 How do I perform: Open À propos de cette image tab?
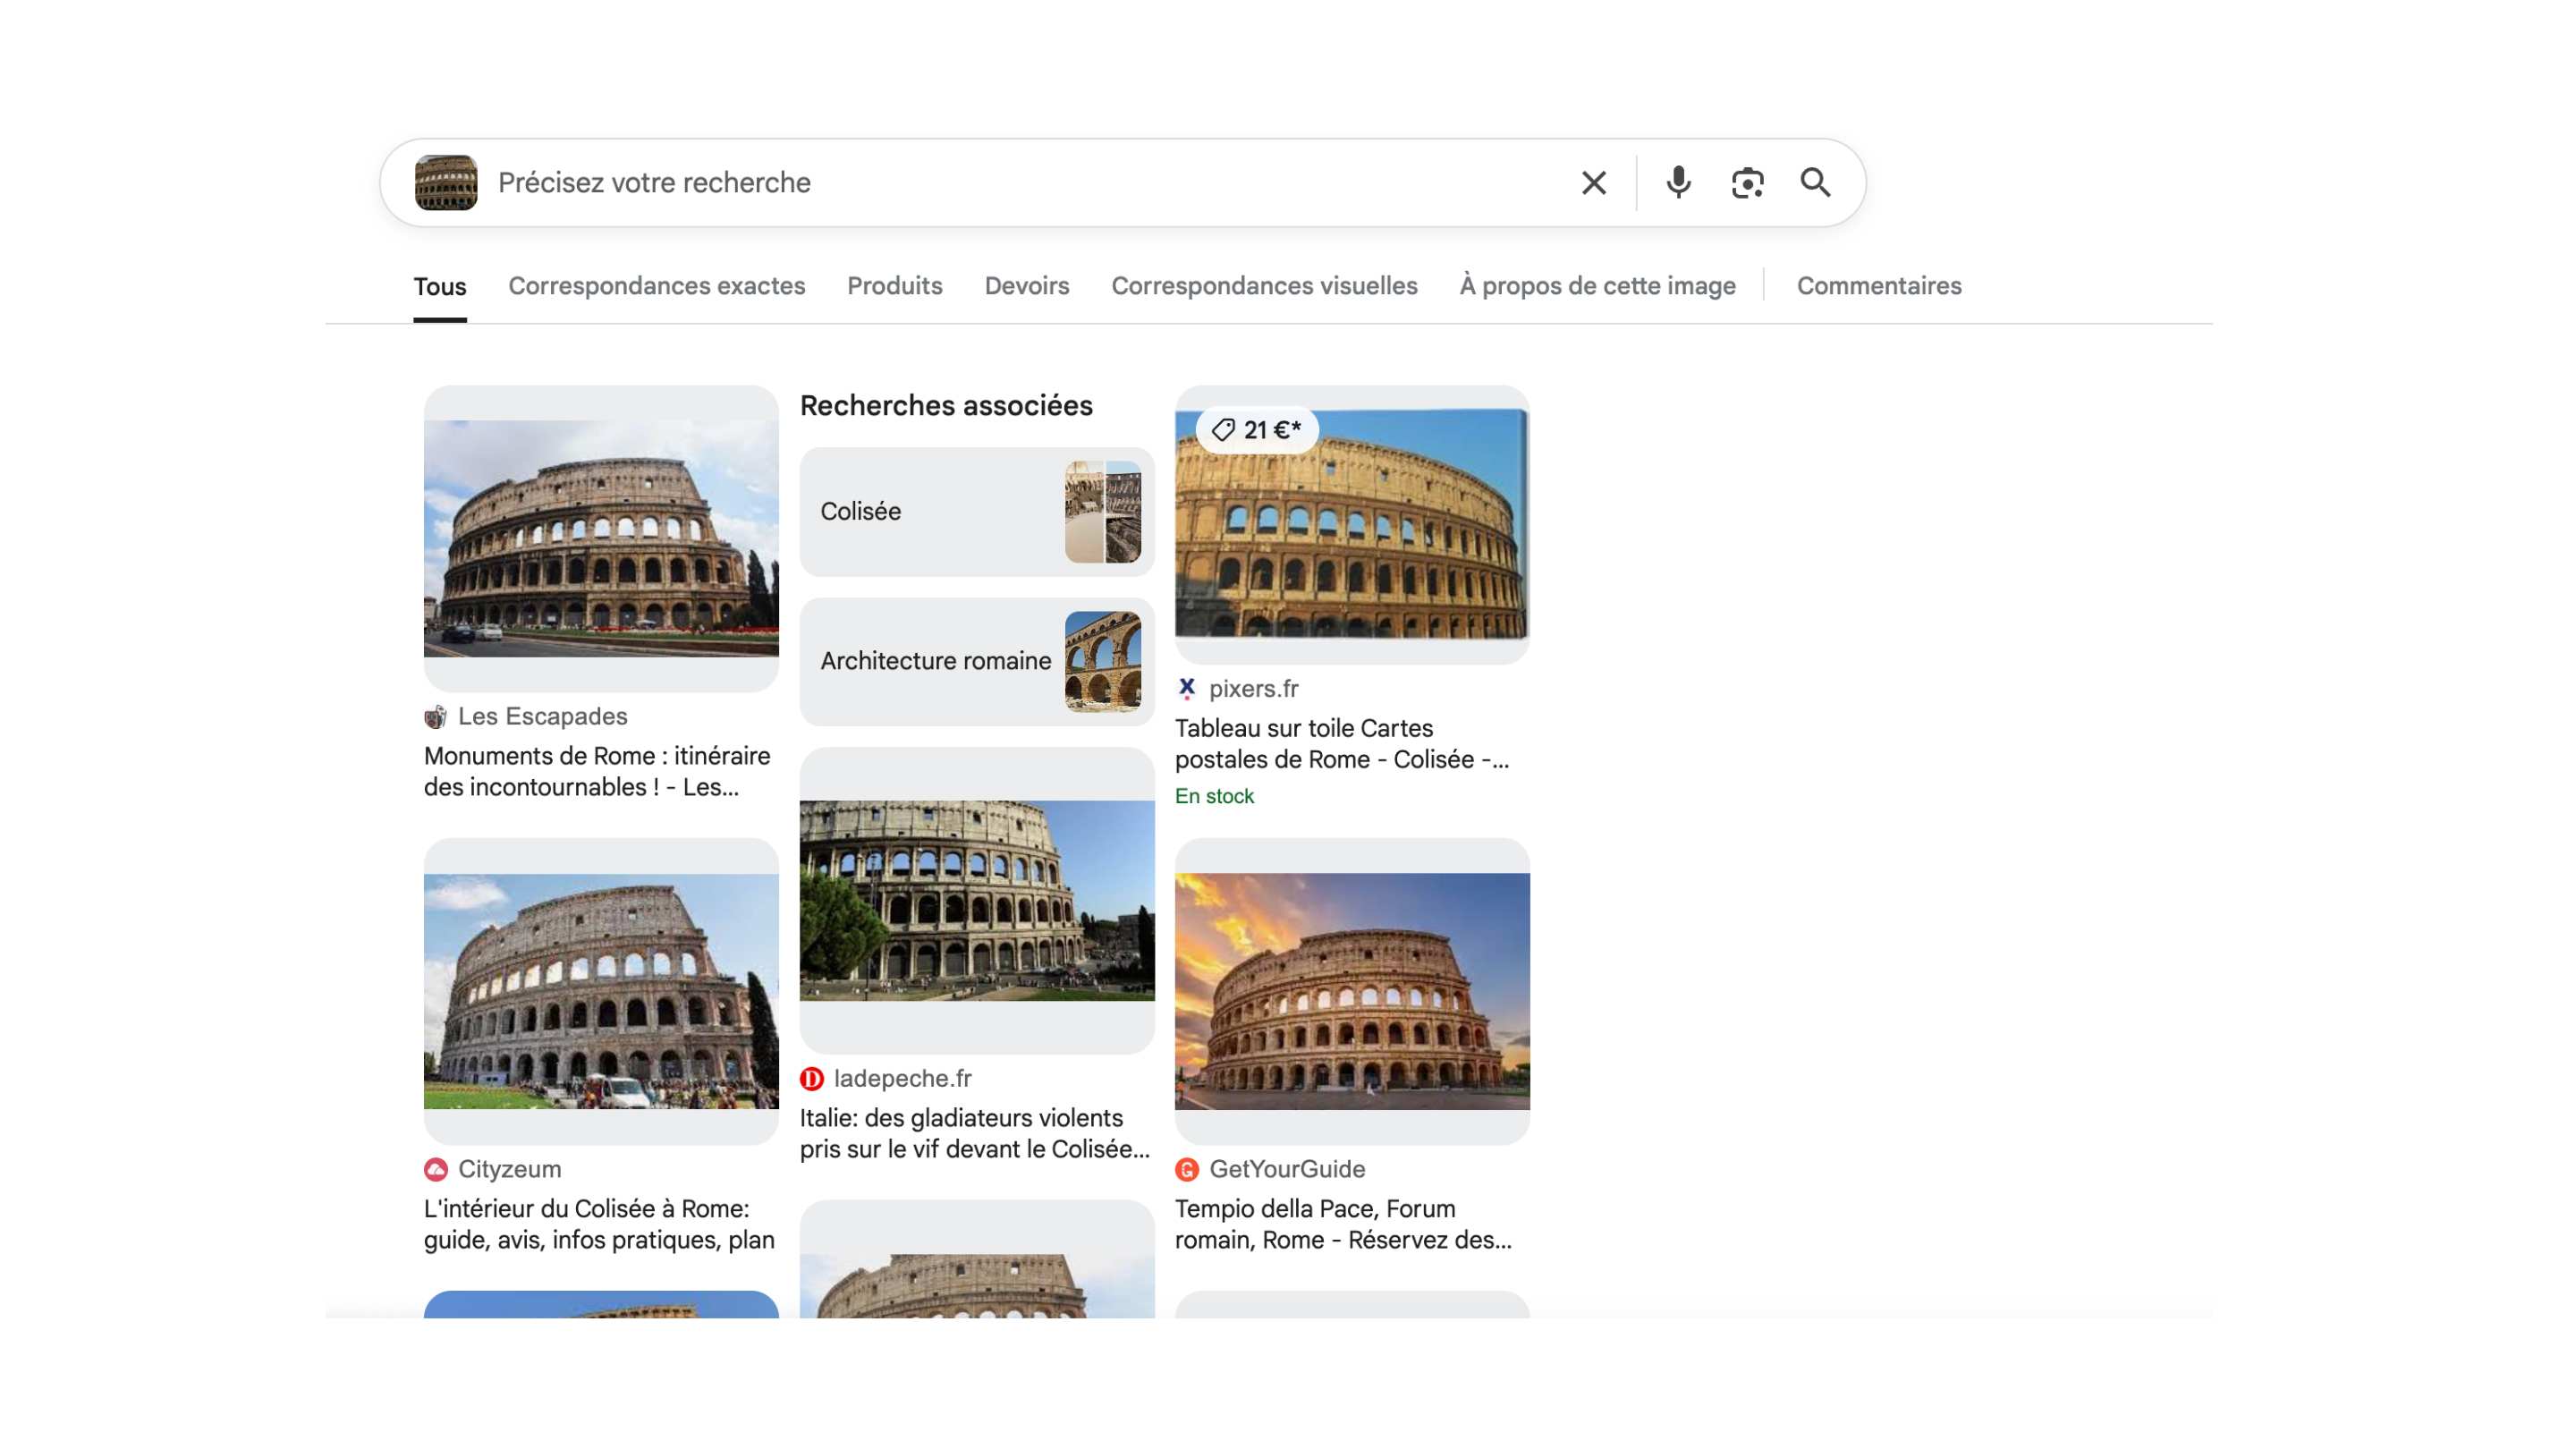(x=1597, y=286)
